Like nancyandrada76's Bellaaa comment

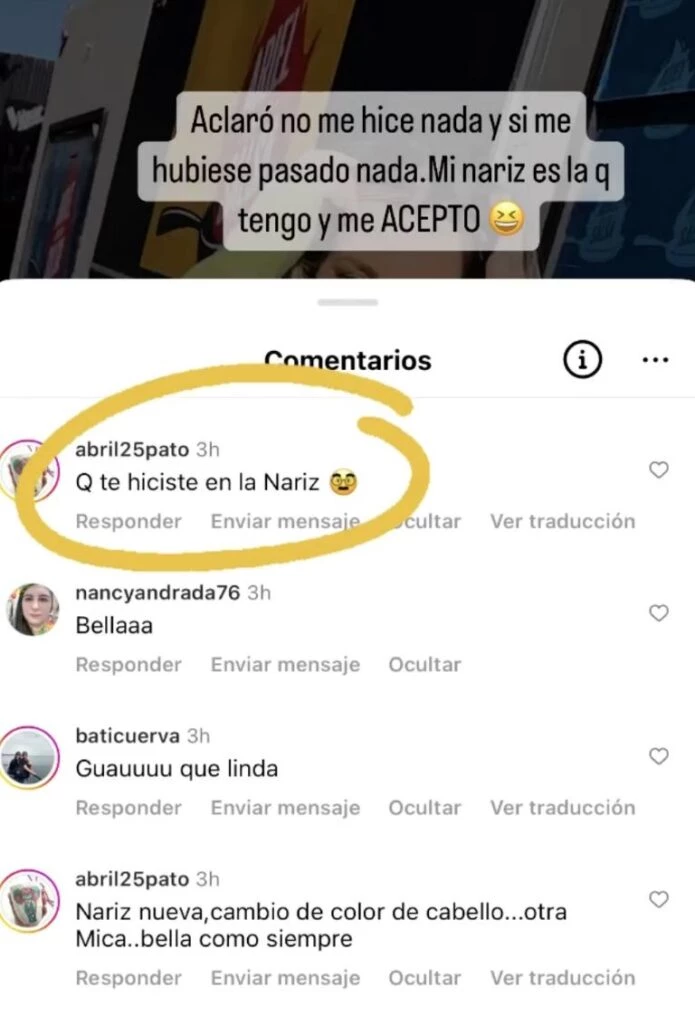click(x=658, y=613)
